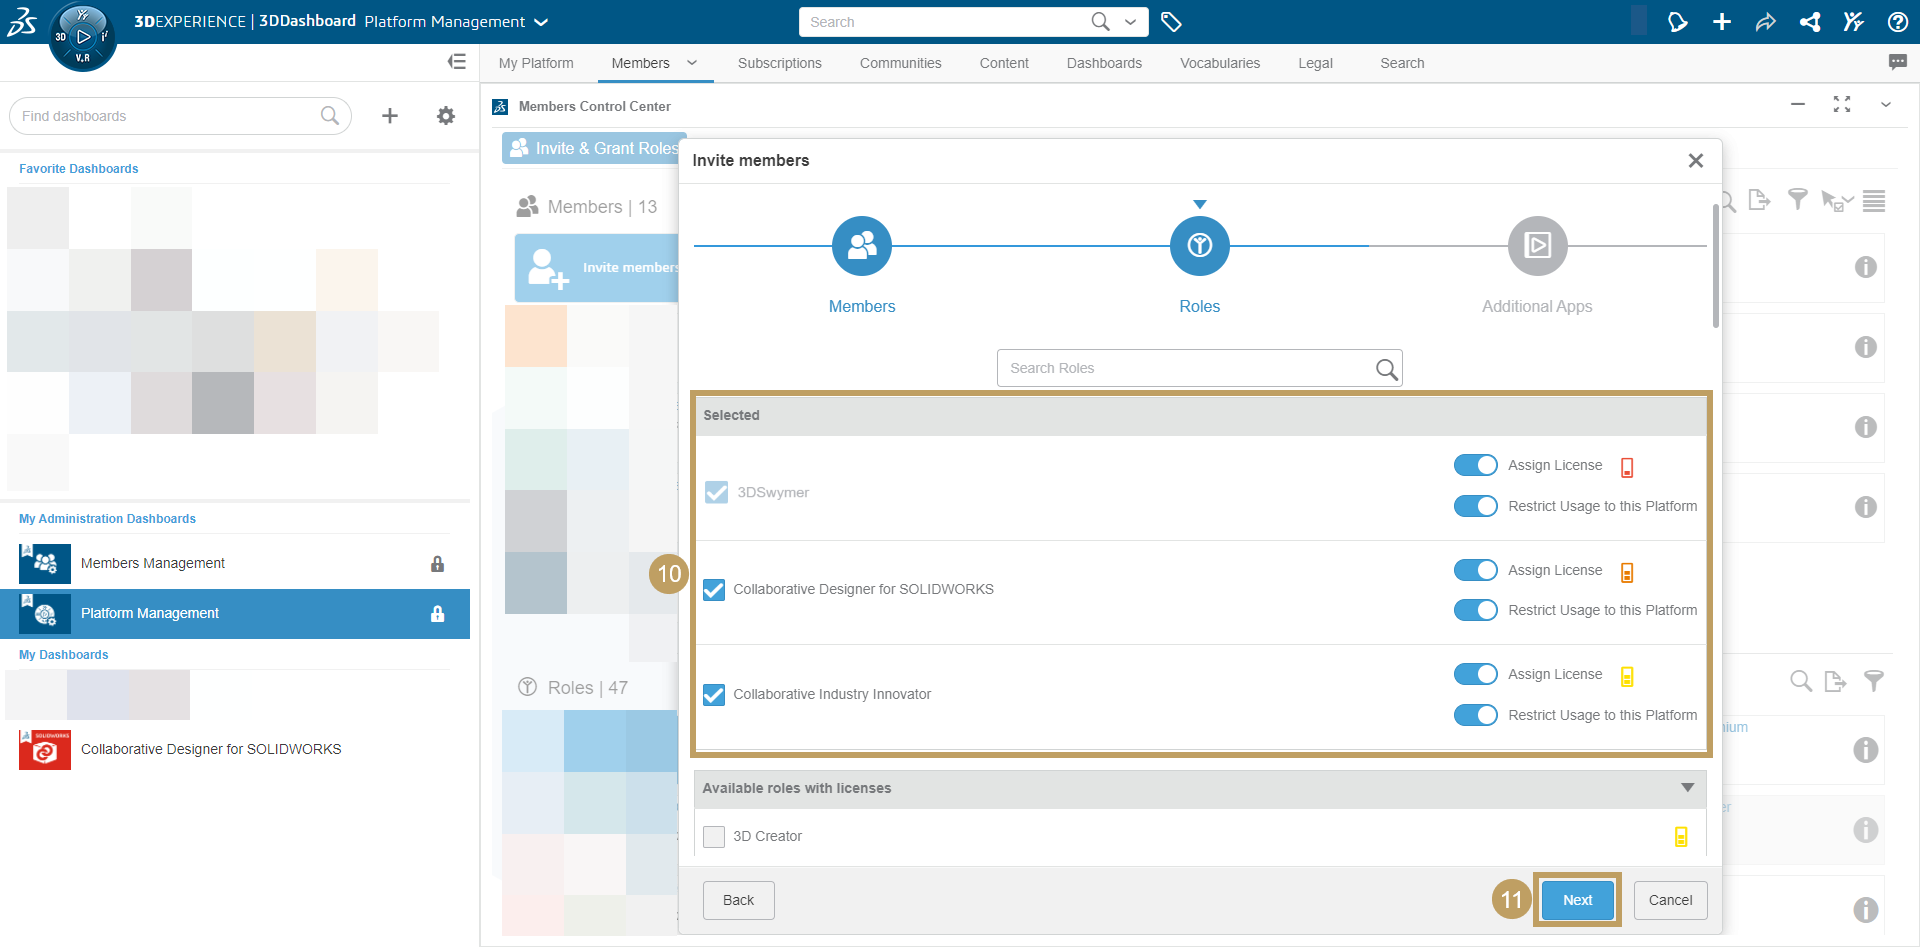Open Platform Management title dropdown
Viewport: 1920px width, 947px height.
pyautogui.click(x=541, y=22)
